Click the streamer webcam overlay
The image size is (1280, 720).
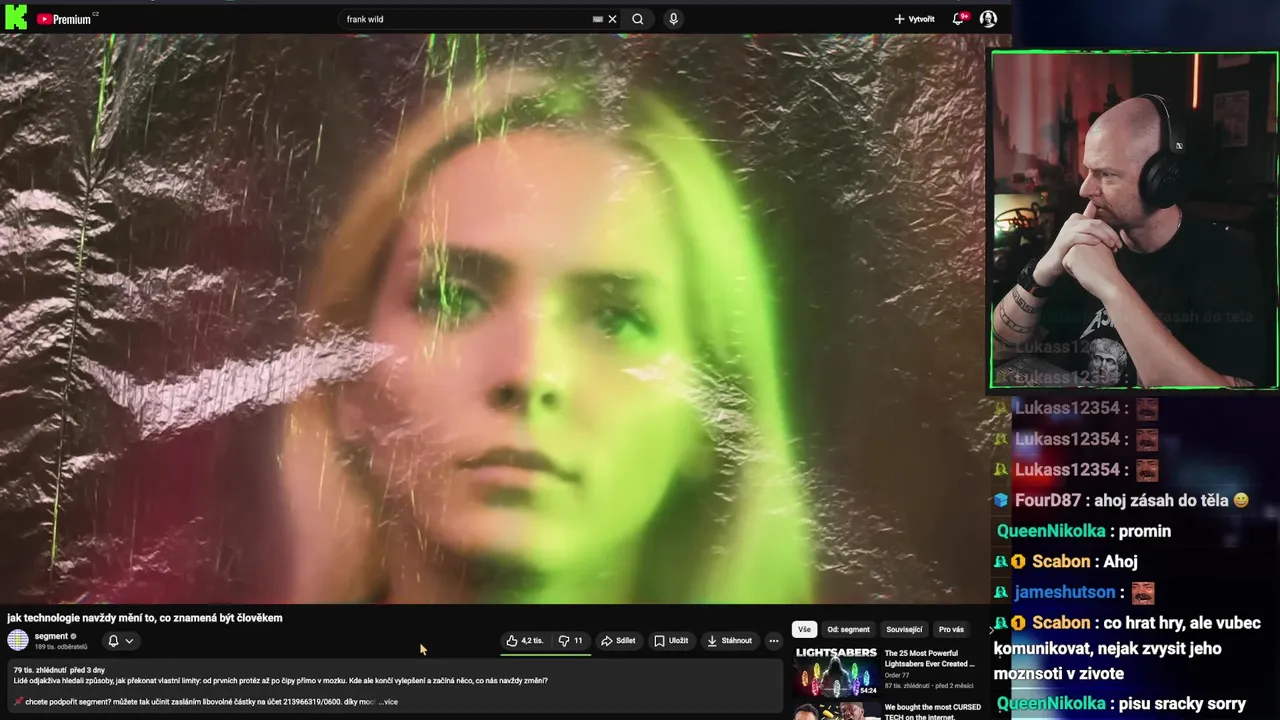1134,220
